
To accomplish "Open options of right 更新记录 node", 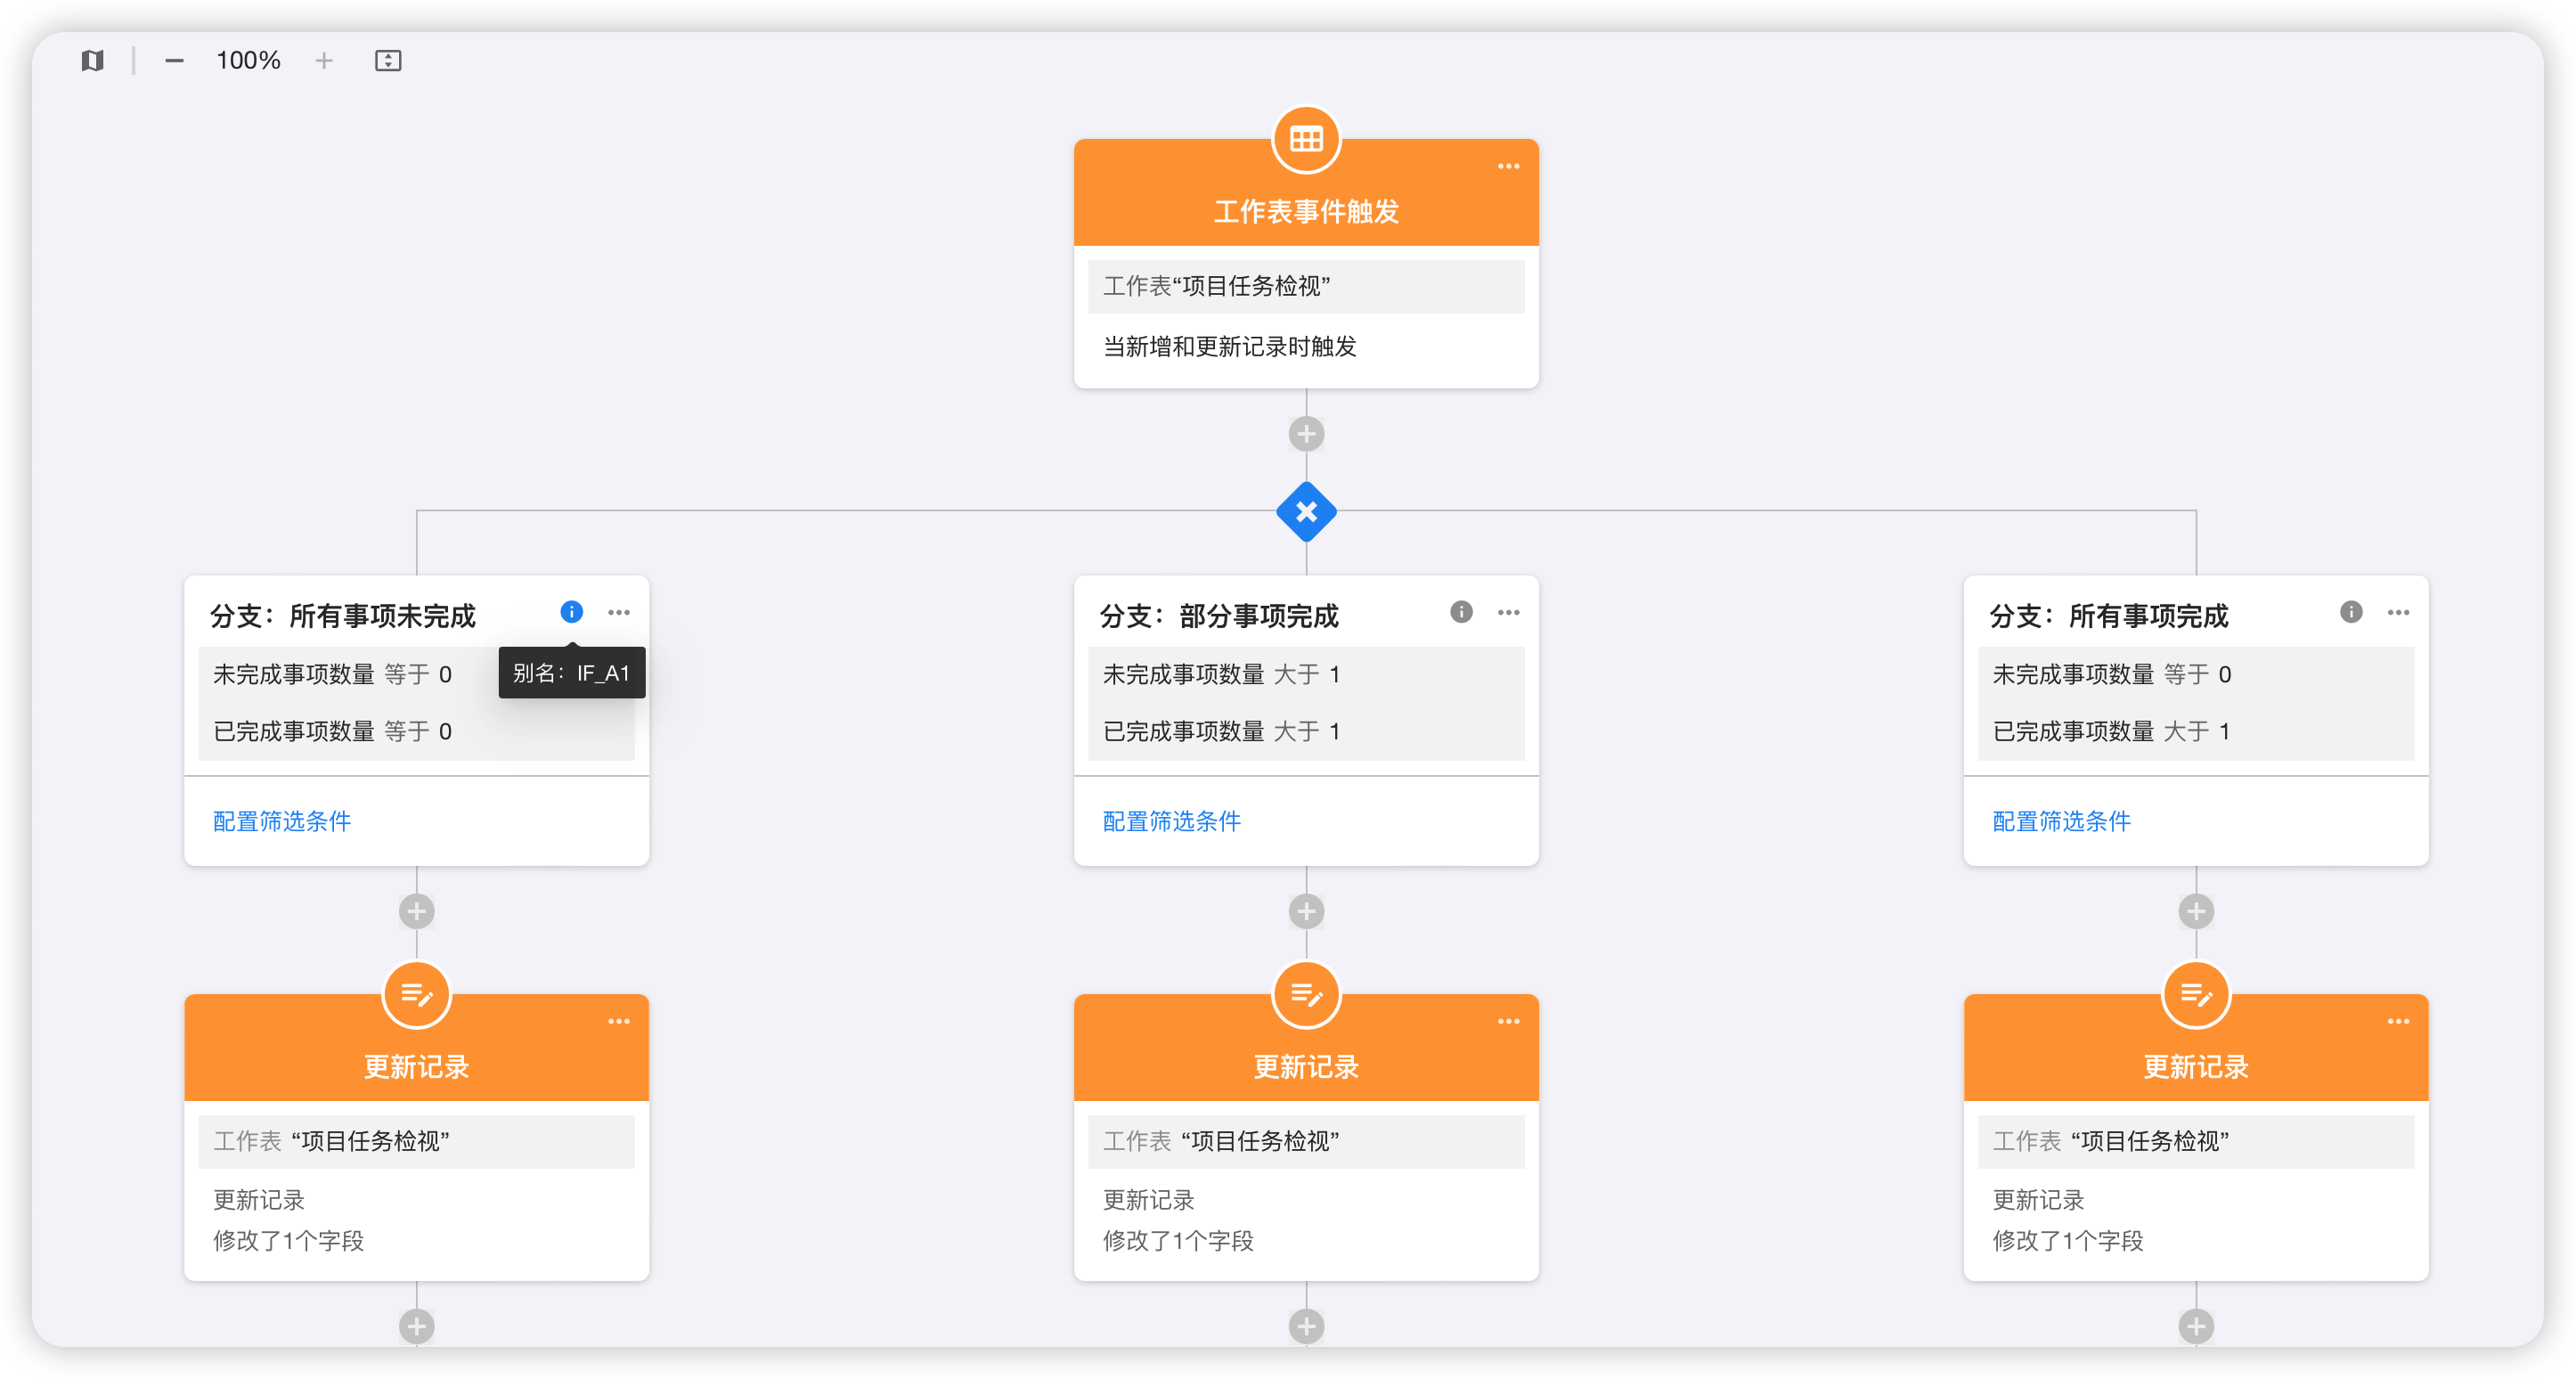I will tap(2398, 1021).
